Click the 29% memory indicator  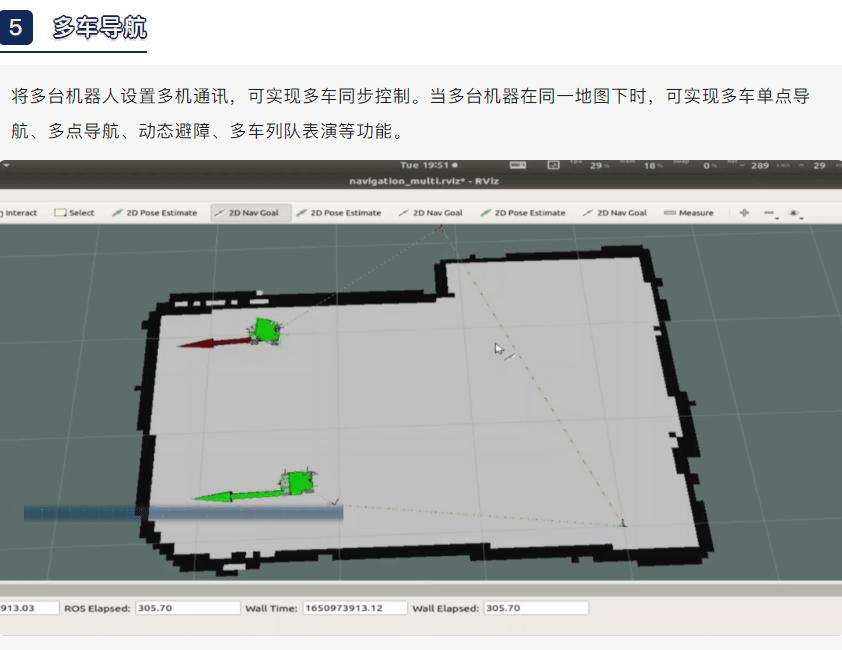point(597,163)
